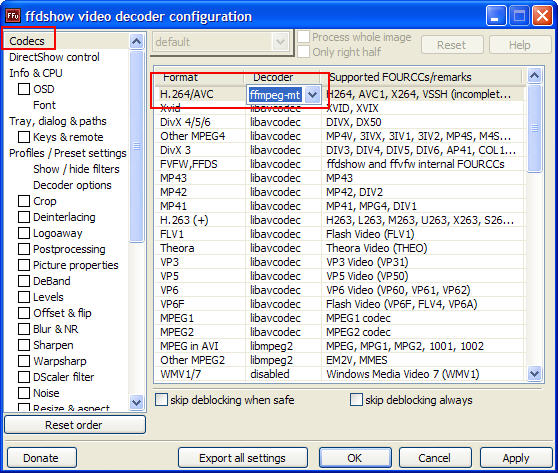This screenshot has width=558, height=473.
Task: Enable the Logoaway checkbox
Action: (24, 233)
